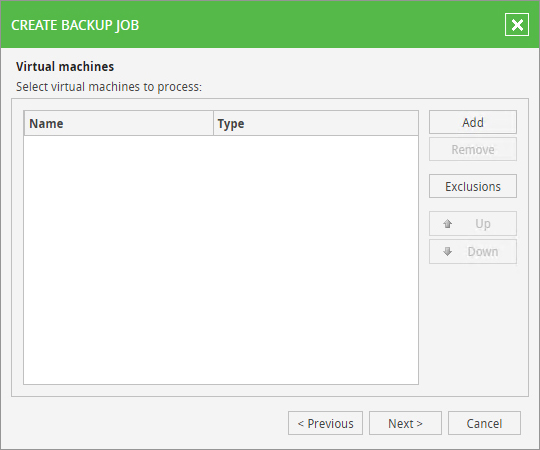Image resolution: width=540 pixels, height=450 pixels.
Task: Click the up arrow icon
Action: [x=448, y=224]
